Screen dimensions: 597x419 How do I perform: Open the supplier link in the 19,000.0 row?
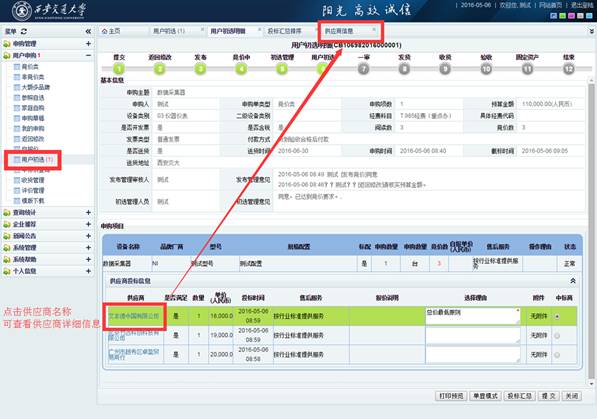(x=134, y=336)
